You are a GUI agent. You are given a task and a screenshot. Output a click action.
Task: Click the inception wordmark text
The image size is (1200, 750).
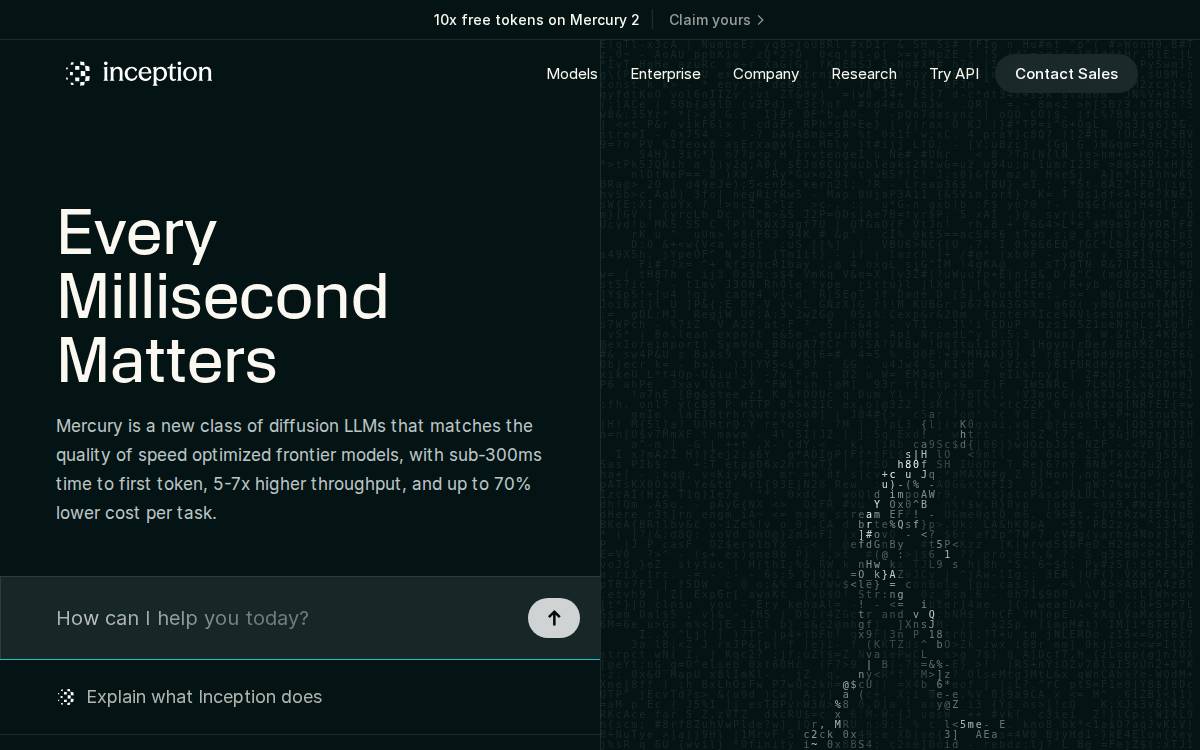[x=157, y=73]
